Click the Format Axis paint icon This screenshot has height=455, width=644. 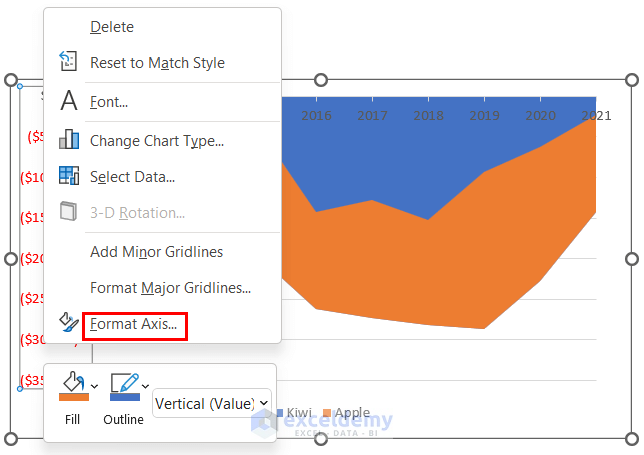pyautogui.click(x=69, y=322)
